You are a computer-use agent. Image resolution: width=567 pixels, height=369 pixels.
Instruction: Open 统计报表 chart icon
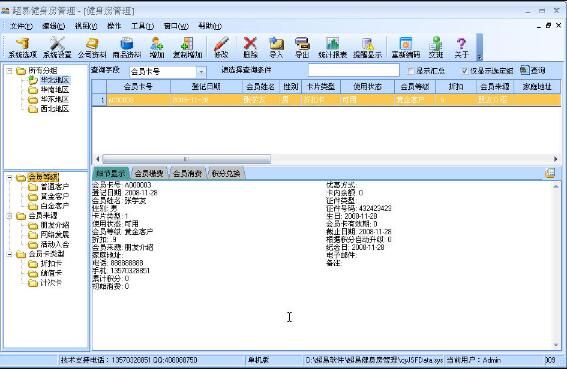coord(332,48)
